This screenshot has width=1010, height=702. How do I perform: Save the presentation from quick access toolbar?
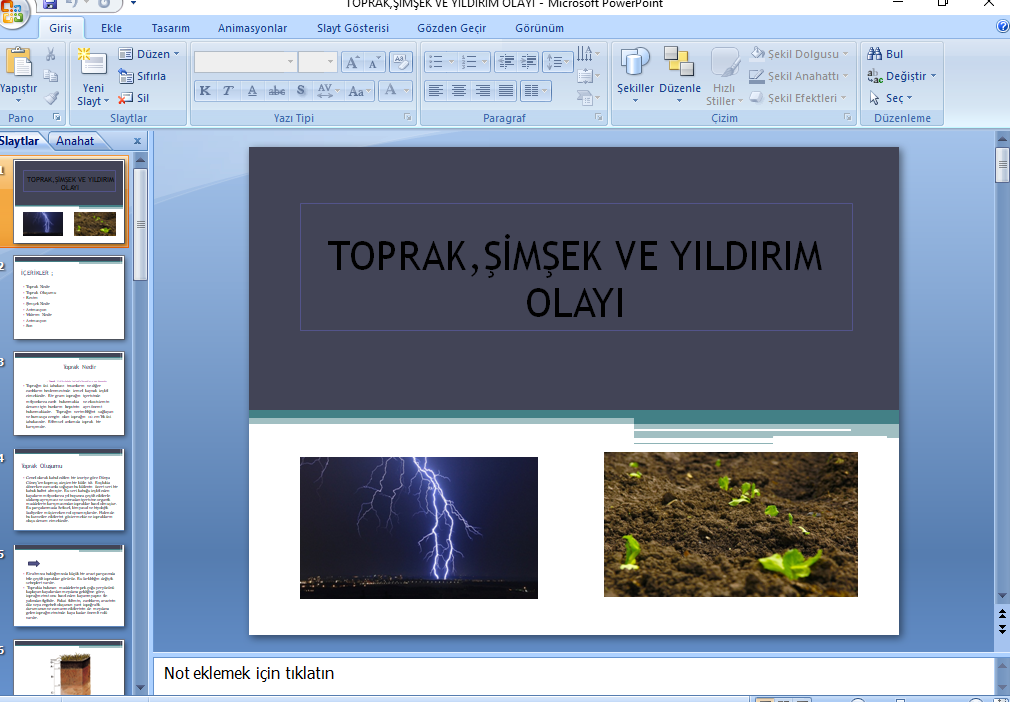tap(50, 5)
